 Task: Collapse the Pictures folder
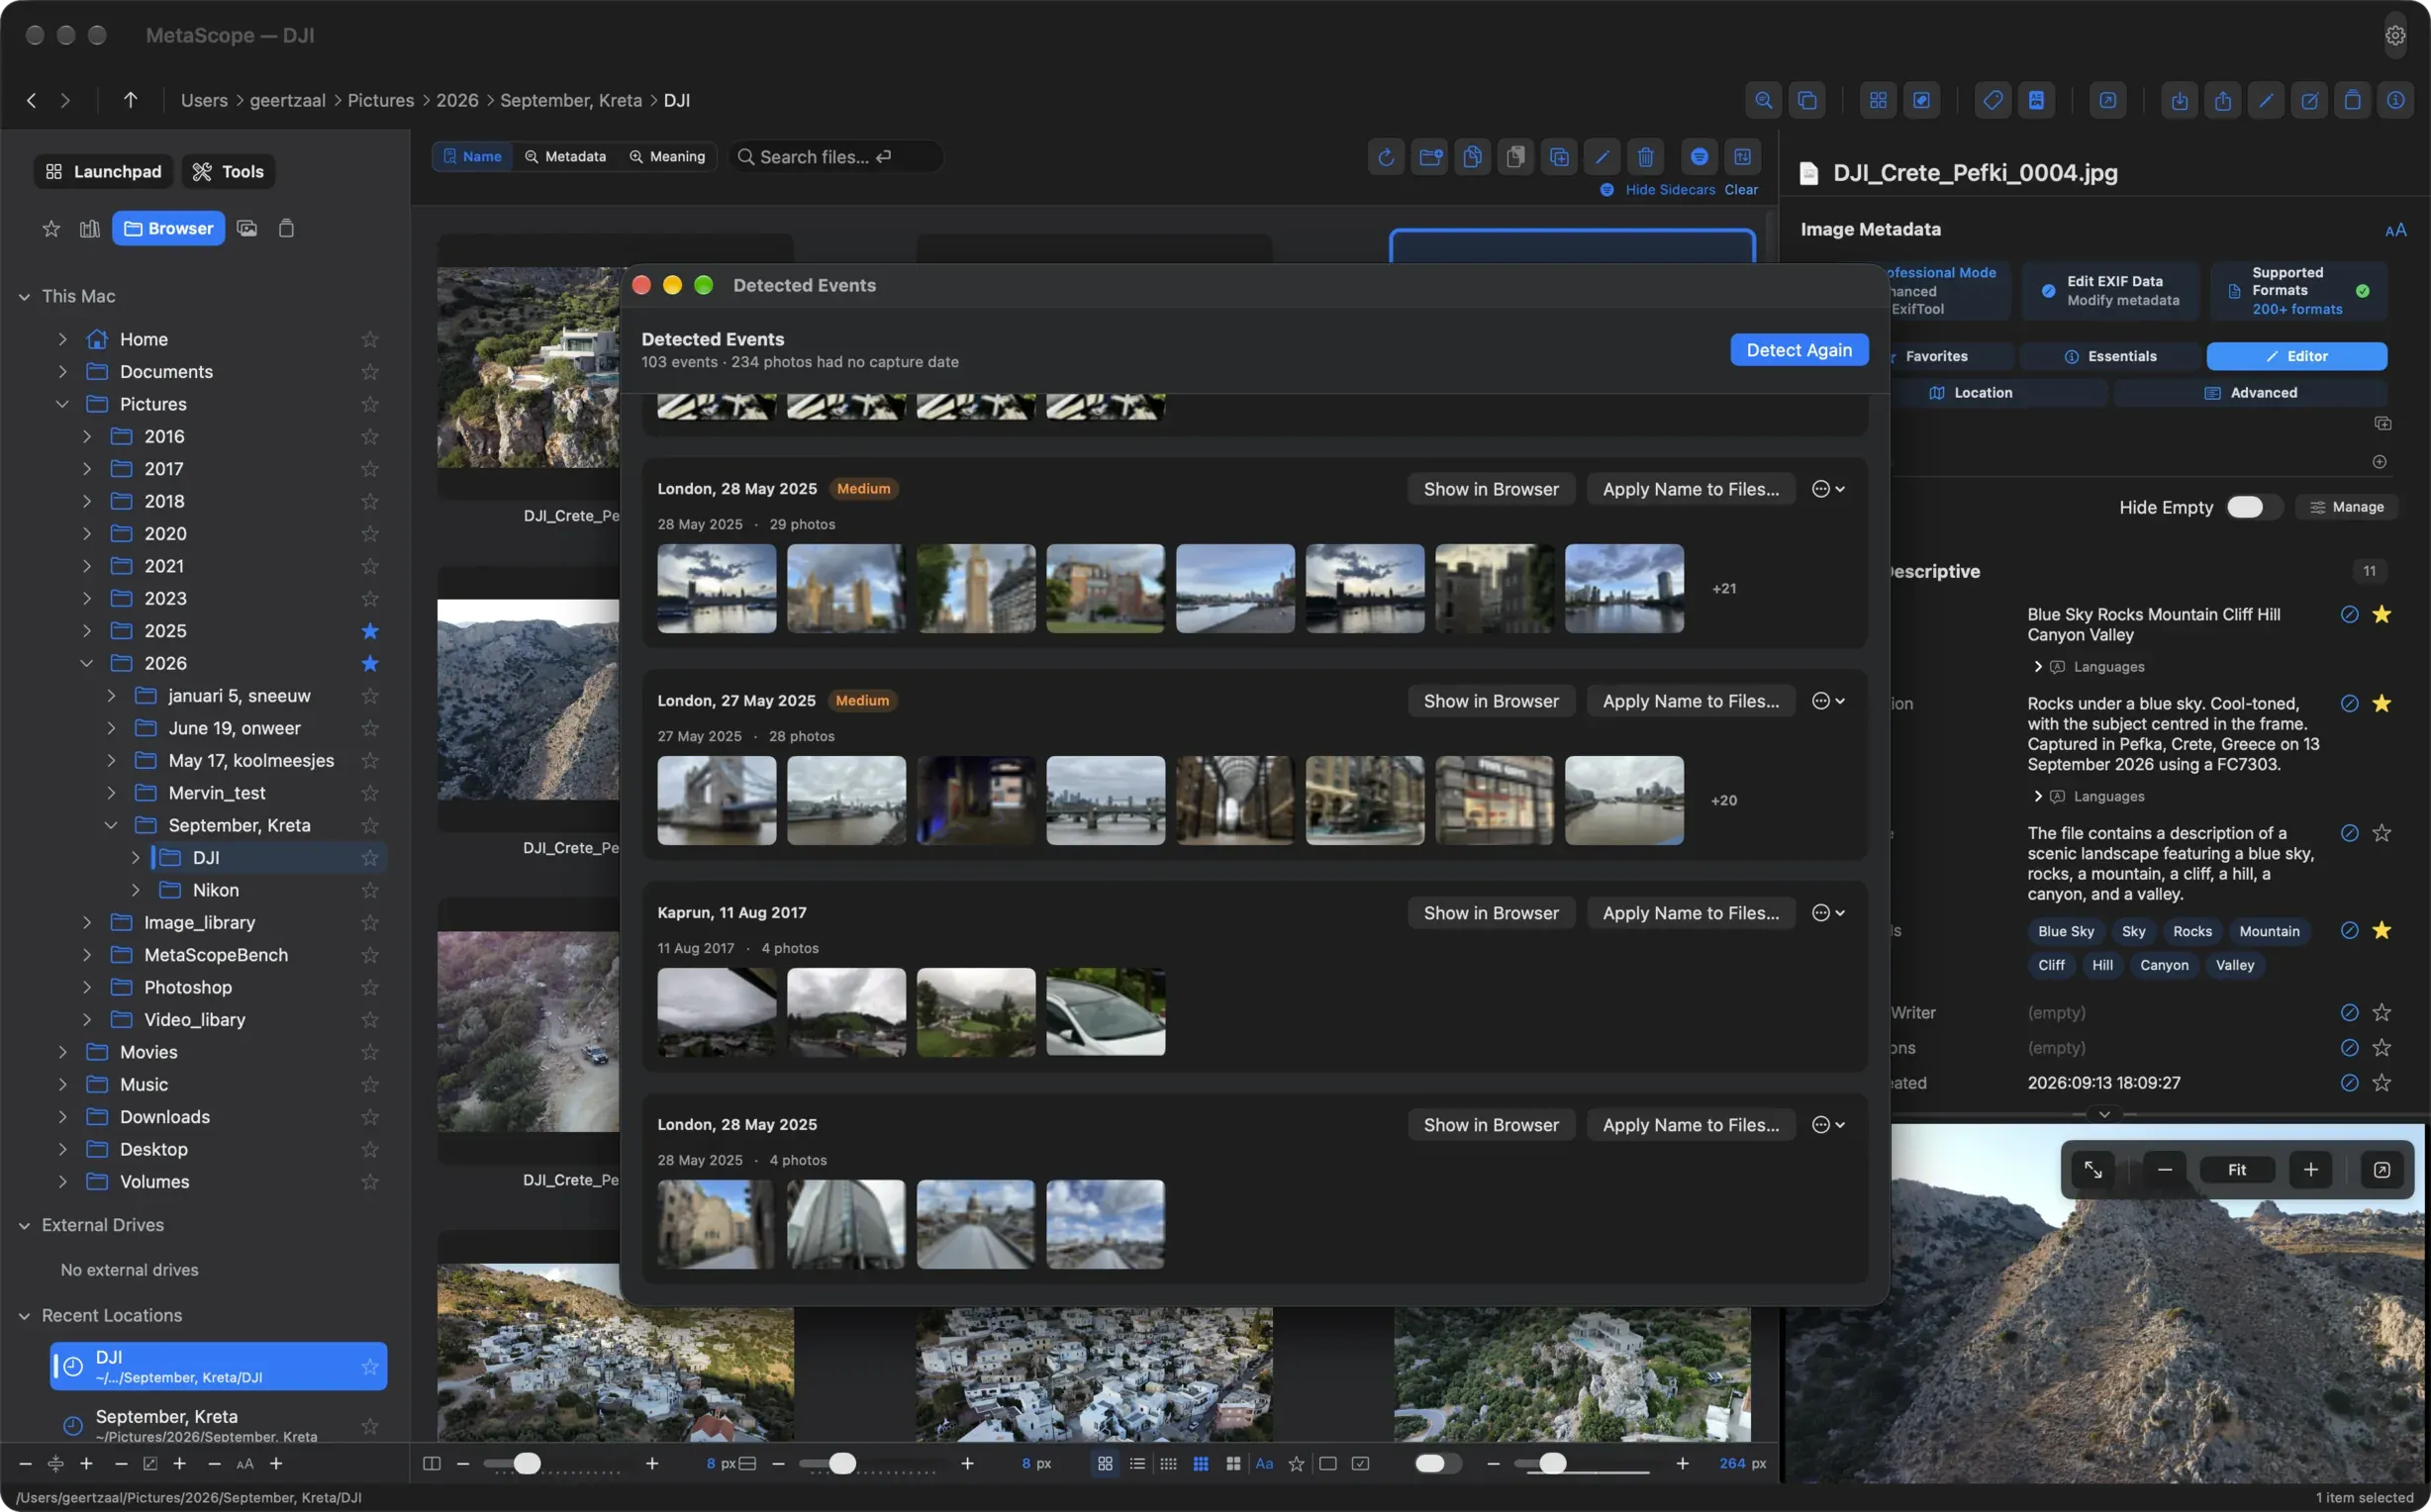(x=62, y=404)
